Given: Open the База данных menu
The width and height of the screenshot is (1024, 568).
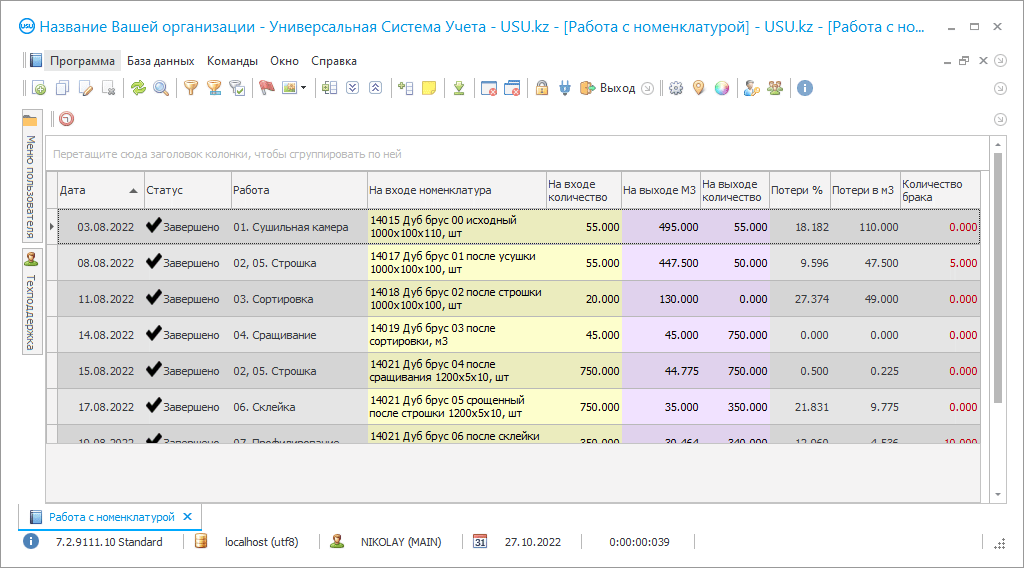Looking at the screenshot, I should click(161, 61).
